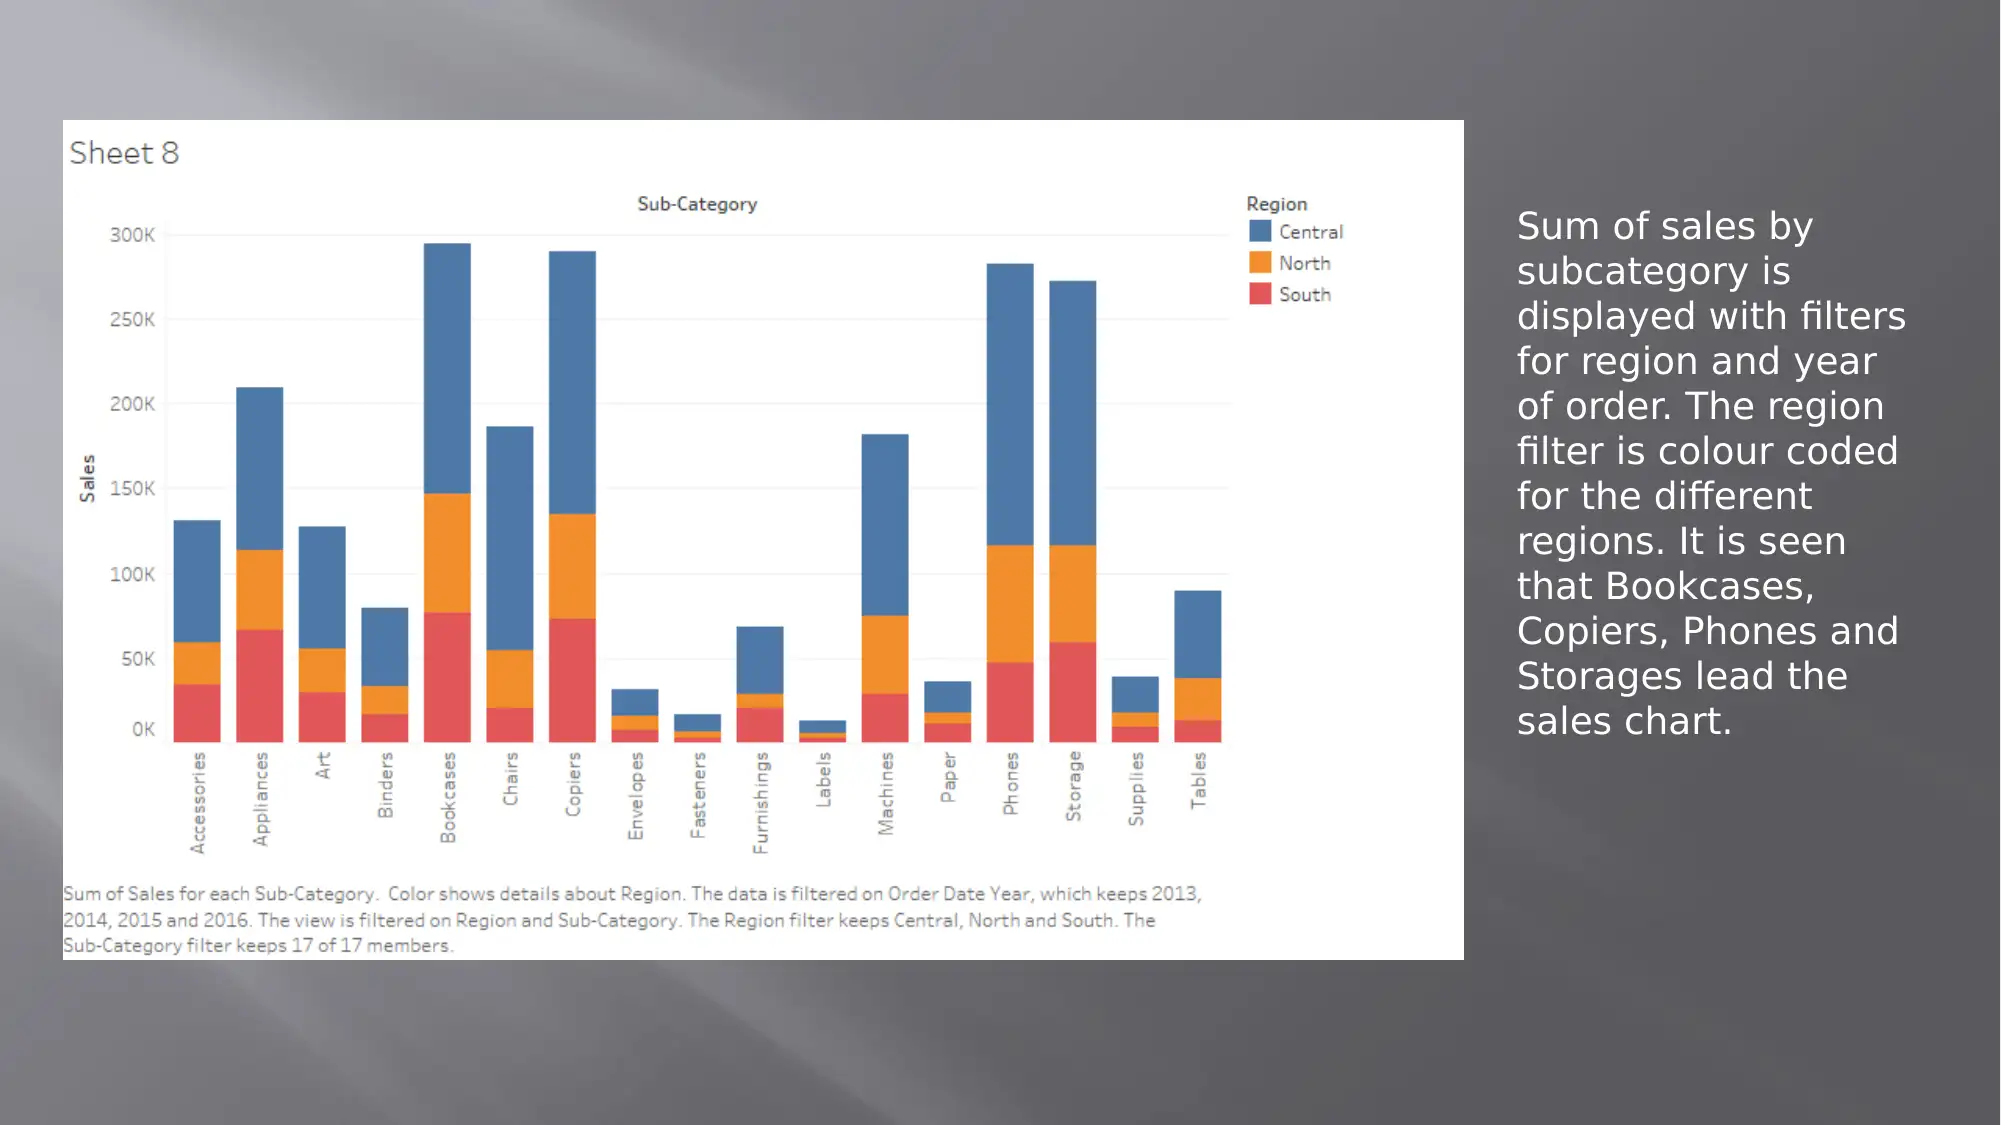
Task: Click the slide text line 'Copiers, Phones and'
Action: tap(1707, 631)
